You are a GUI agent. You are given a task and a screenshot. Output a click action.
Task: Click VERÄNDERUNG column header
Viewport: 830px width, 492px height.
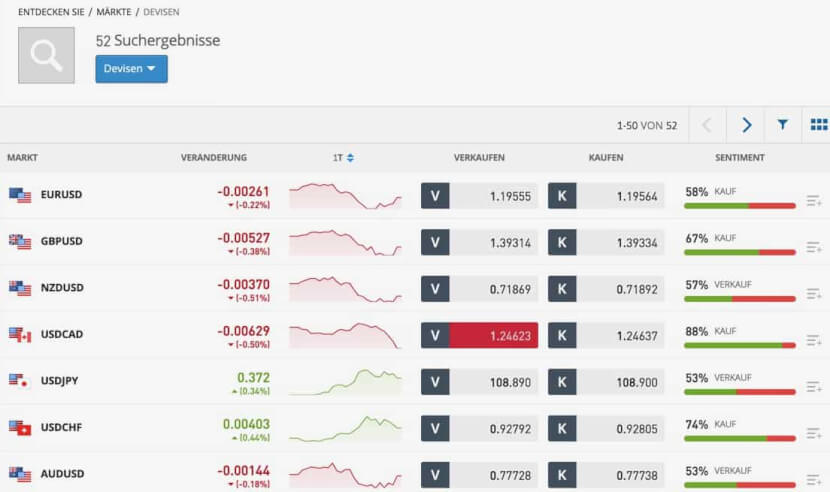[214, 158]
